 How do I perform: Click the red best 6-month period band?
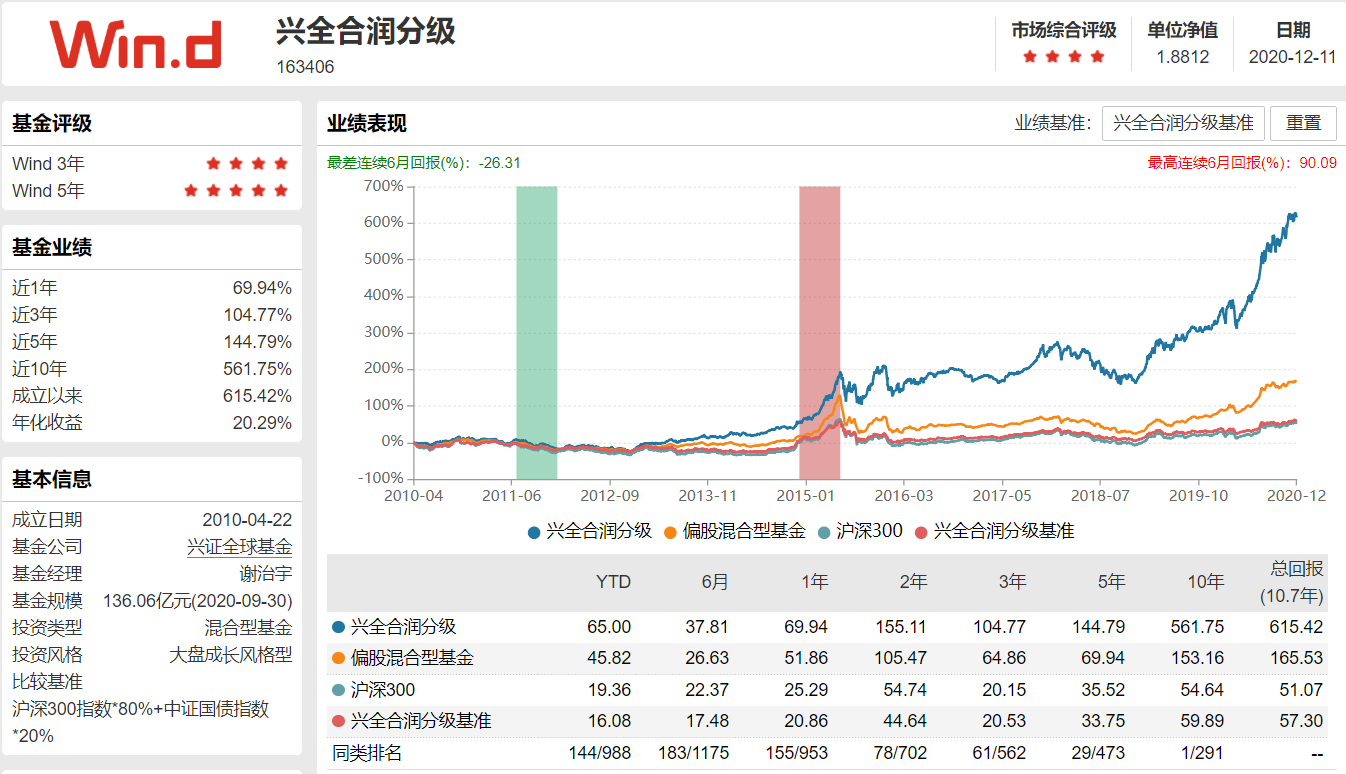819,332
